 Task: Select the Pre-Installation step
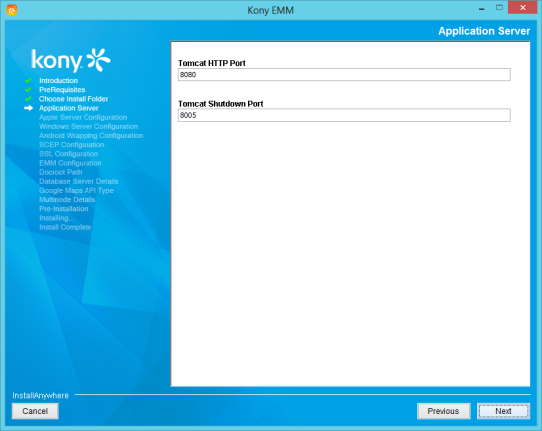64,209
